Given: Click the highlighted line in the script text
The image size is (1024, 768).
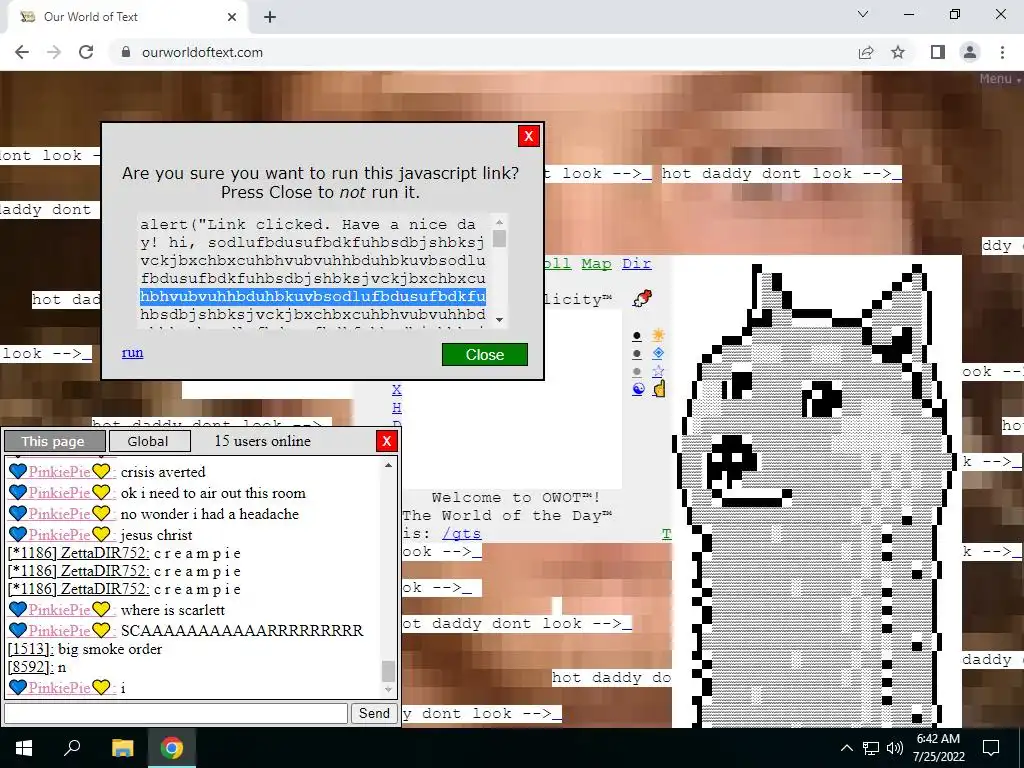Looking at the screenshot, I should pyautogui.click(x=313, y=296).
